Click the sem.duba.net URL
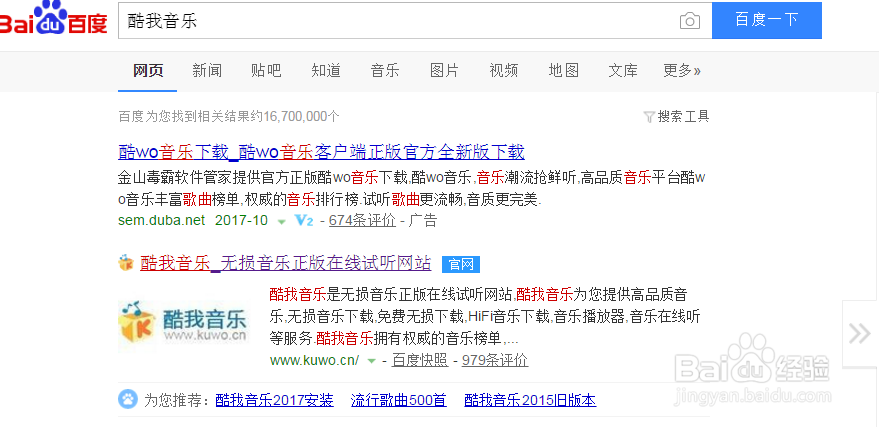 (162, 220)
